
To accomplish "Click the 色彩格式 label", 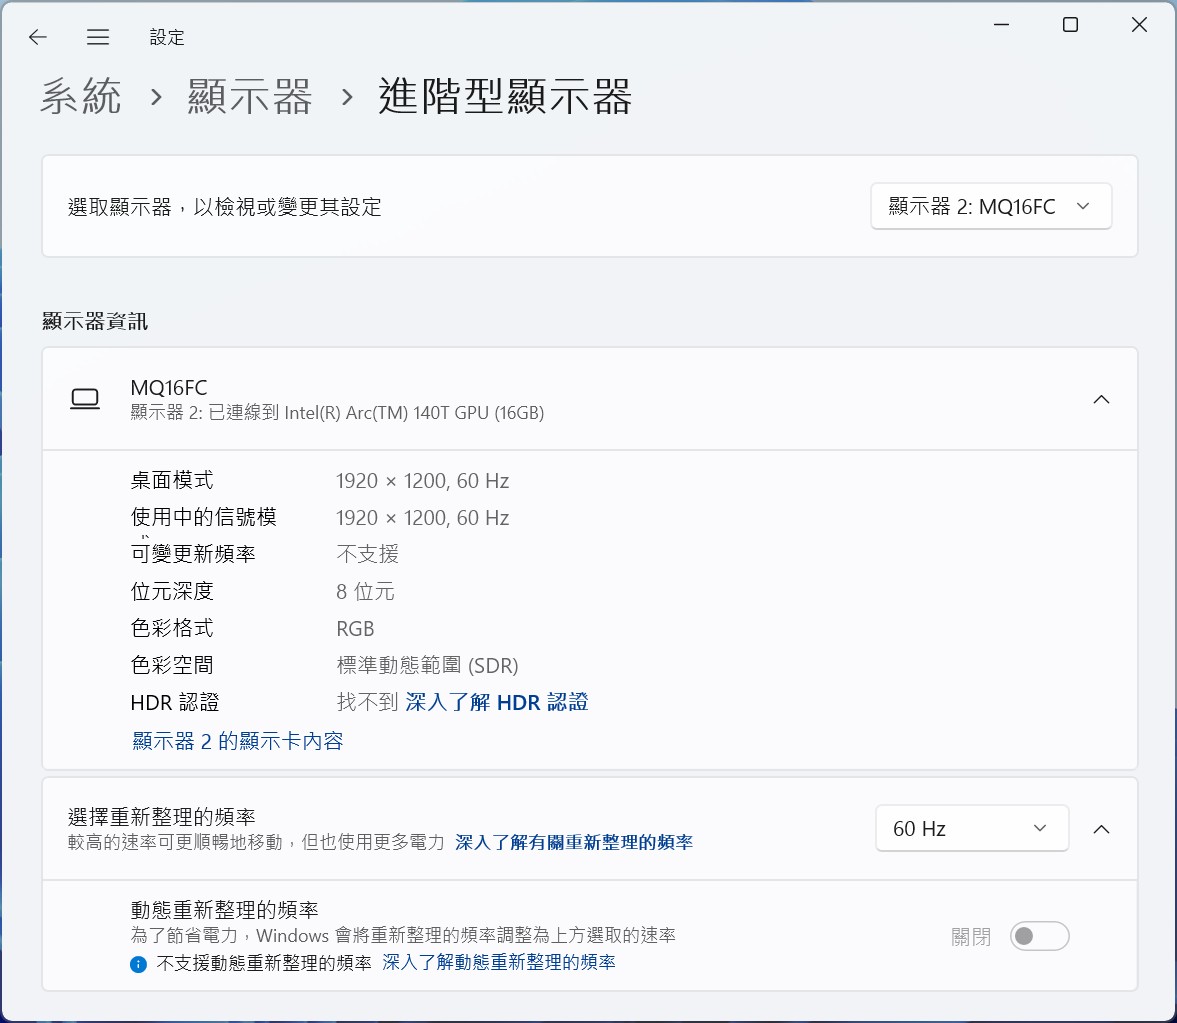I will (172, 628).
